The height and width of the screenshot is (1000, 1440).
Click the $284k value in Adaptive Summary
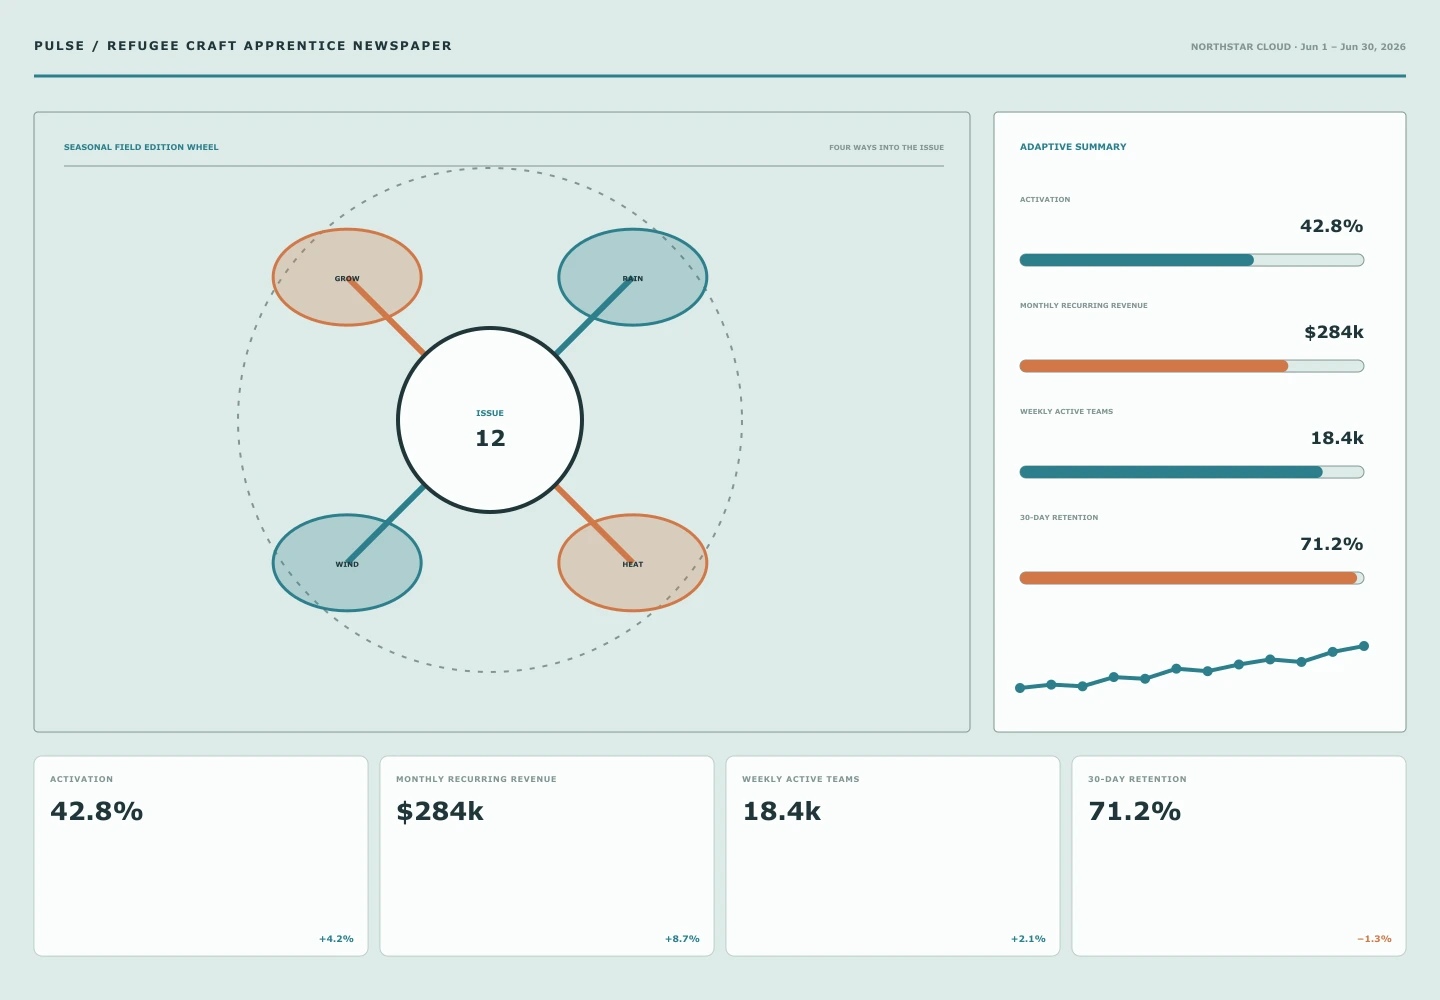[x=1334, y=332]
